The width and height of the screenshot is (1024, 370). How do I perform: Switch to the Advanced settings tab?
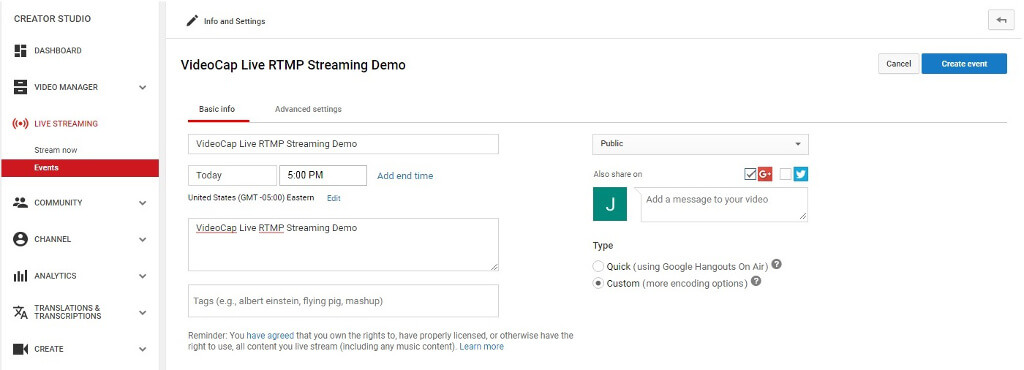coord(308,110)
